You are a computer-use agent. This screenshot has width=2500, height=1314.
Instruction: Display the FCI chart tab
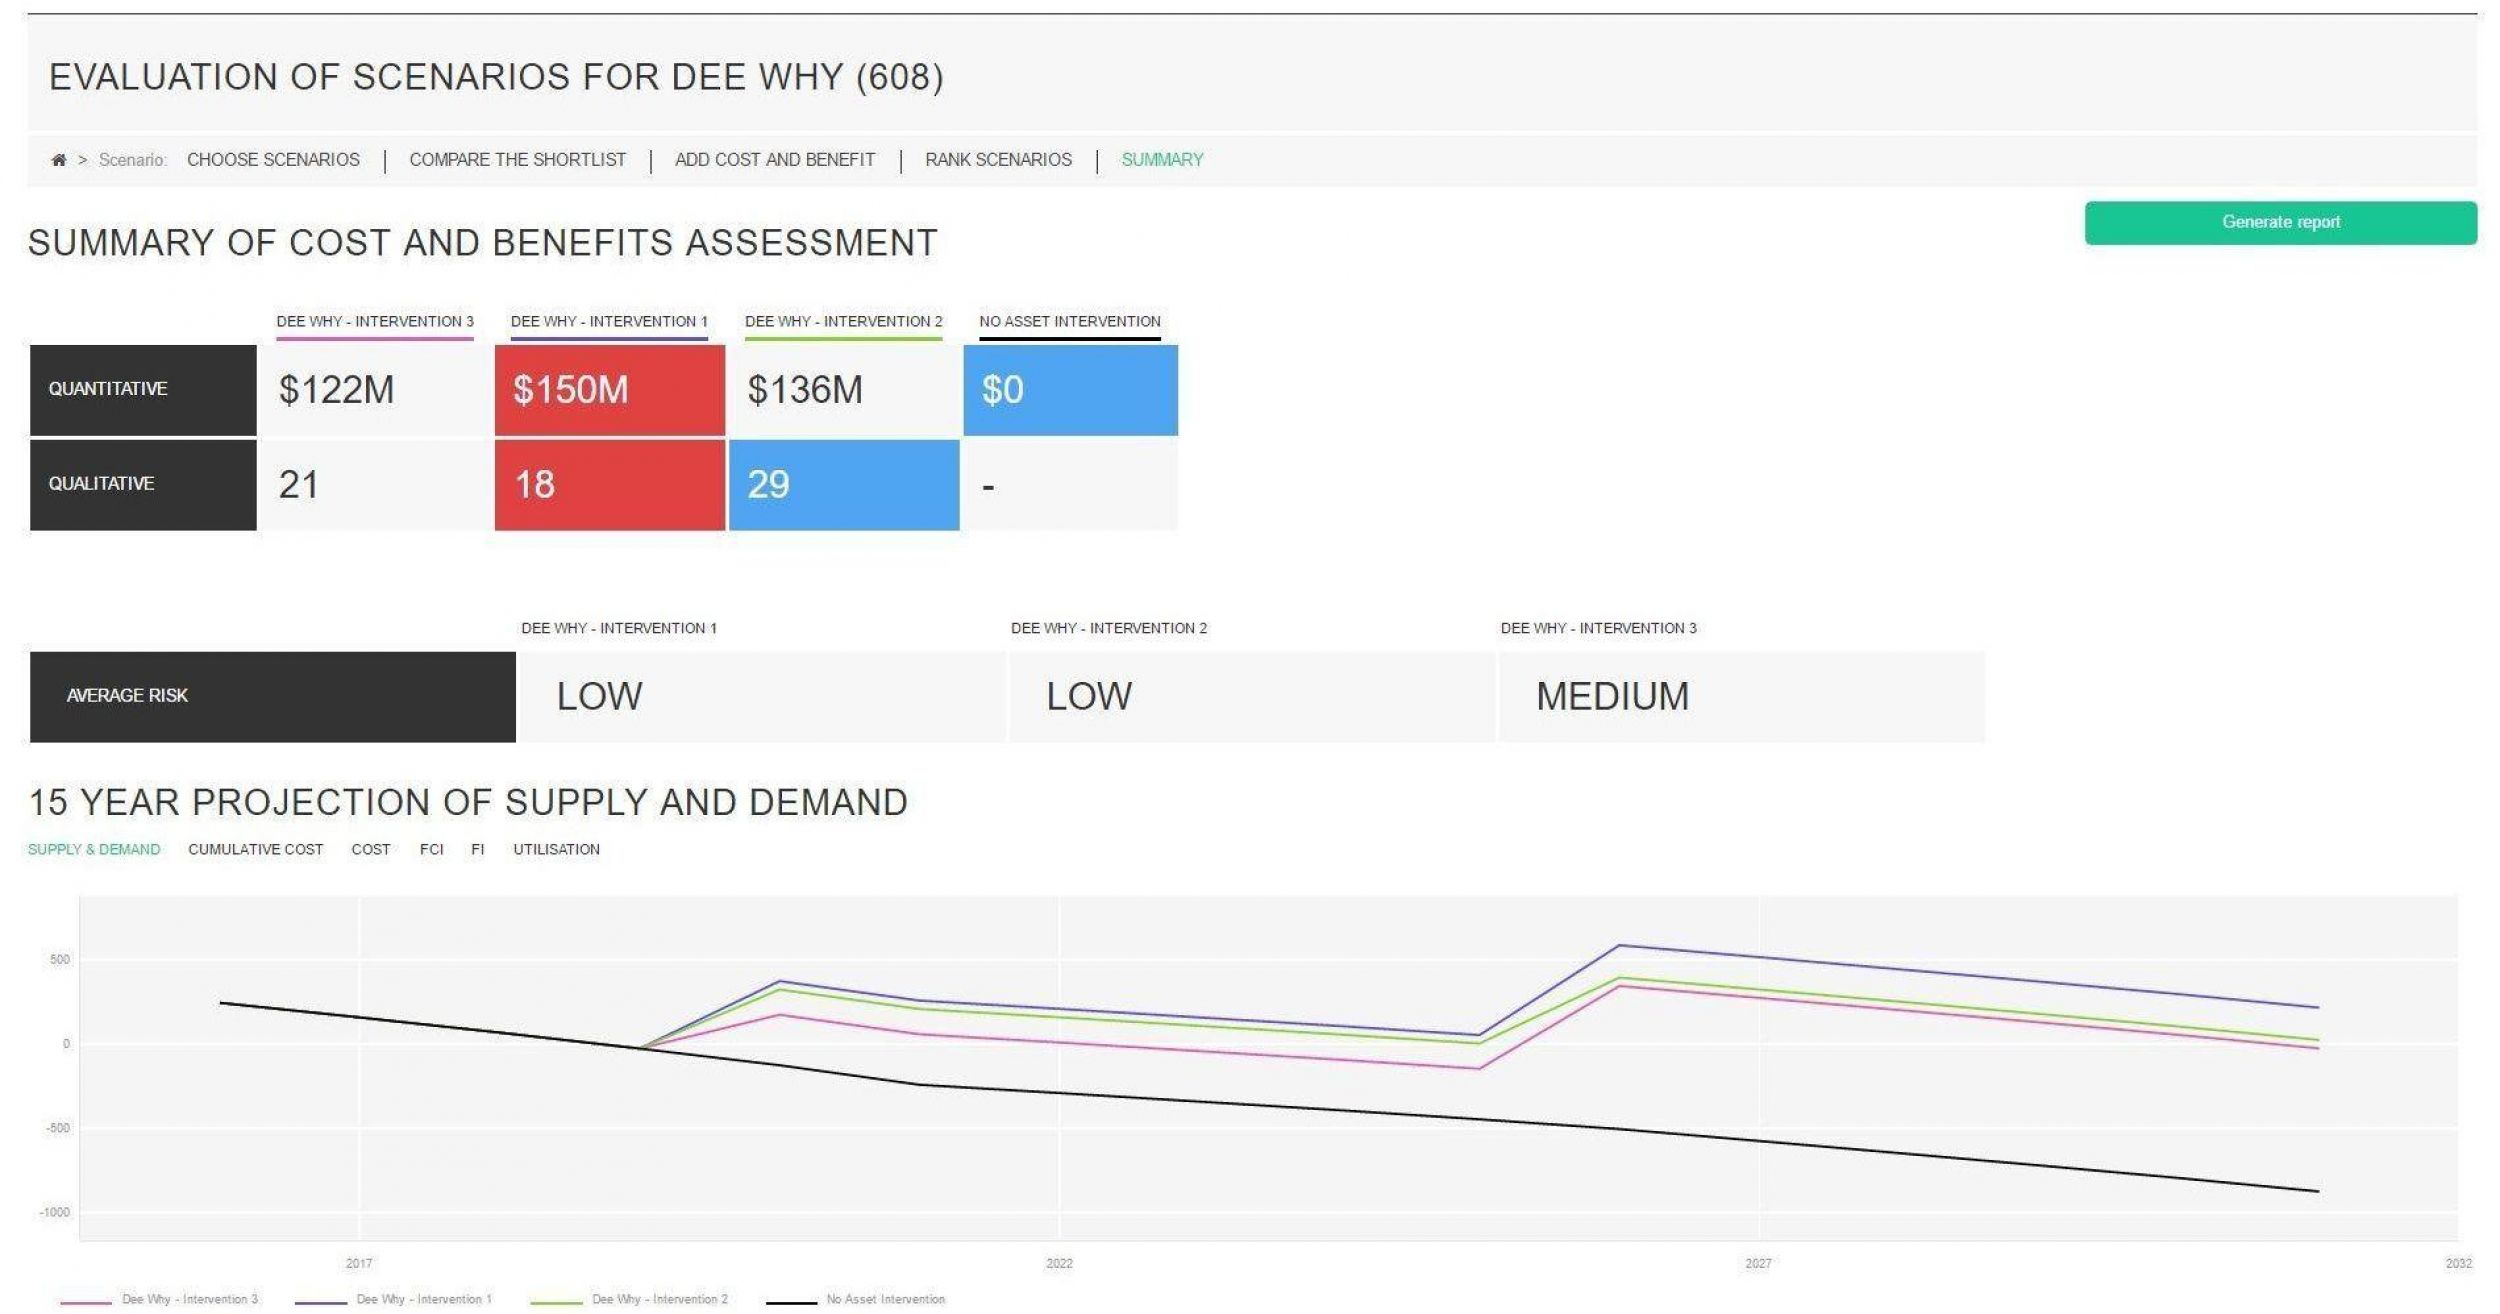point(431,849)
